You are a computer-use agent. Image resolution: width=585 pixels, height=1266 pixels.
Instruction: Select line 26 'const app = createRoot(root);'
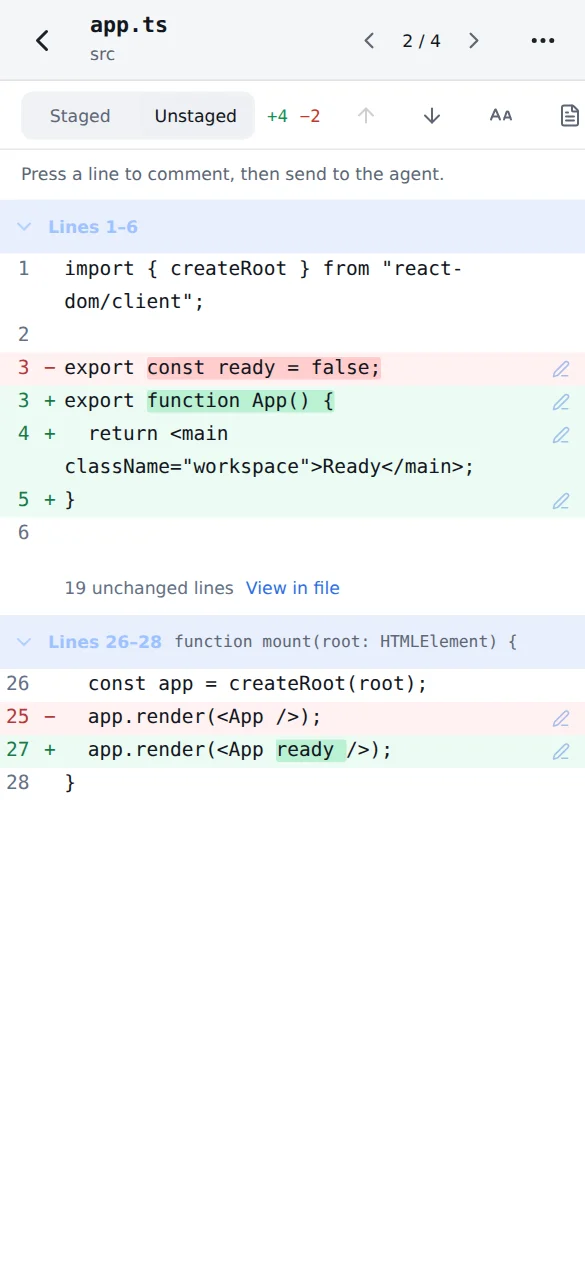coord(292,685)
